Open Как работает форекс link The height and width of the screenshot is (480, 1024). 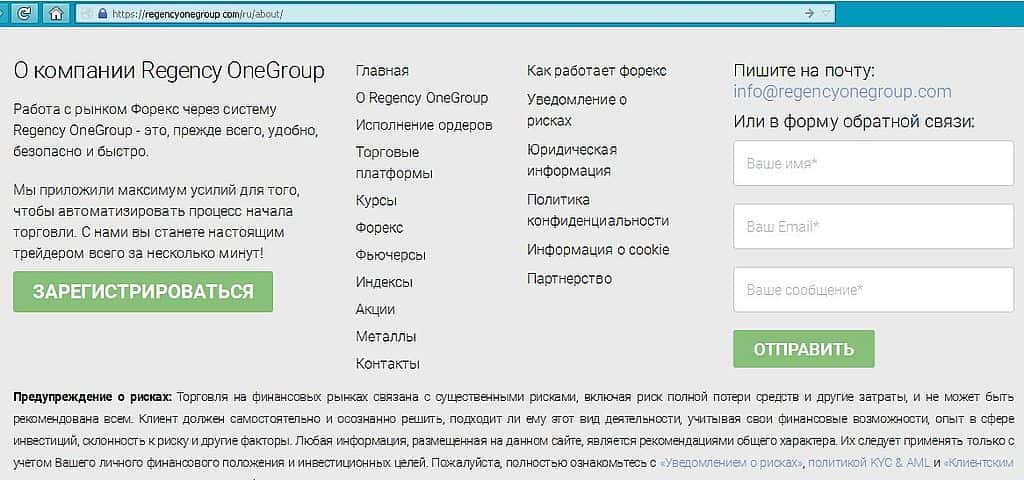click(597, 71)
